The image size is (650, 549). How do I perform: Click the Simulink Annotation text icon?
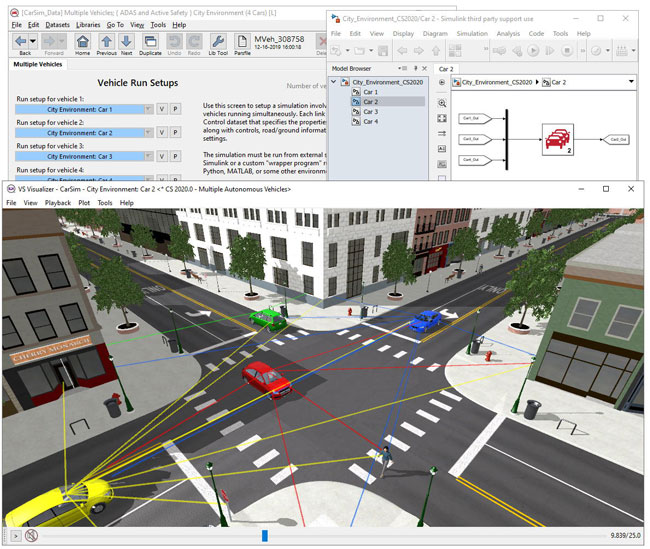pos(442,149)
